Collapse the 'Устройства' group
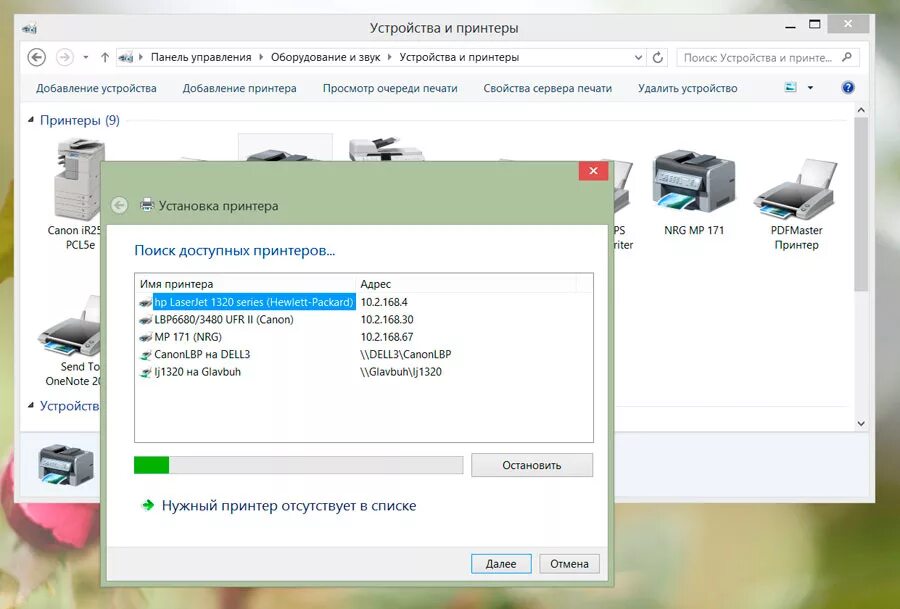Screen dimensions: 900x609 click(x=31, y=406)
